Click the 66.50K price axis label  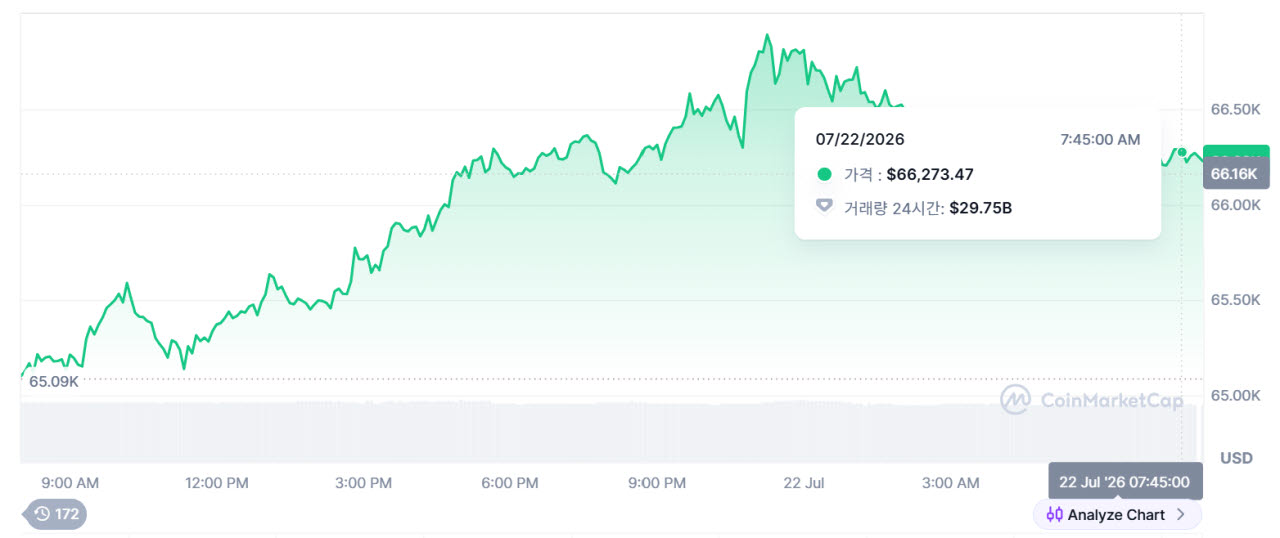click(x=1235, y=109)
